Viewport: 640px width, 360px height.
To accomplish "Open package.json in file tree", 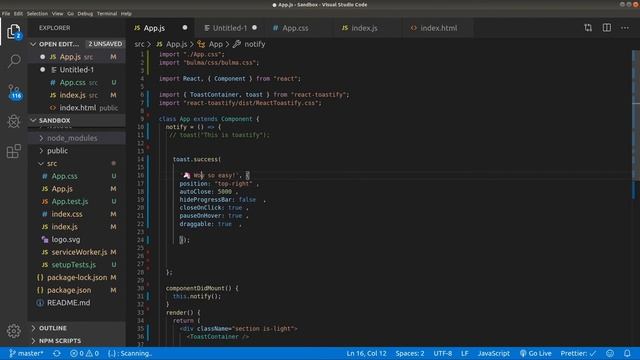I will pos(77,290).
